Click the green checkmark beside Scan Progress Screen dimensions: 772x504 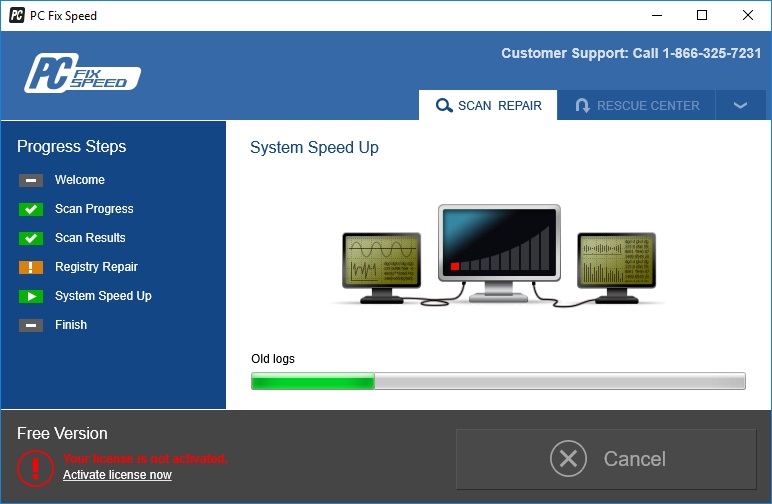click(x=31, y=209)
